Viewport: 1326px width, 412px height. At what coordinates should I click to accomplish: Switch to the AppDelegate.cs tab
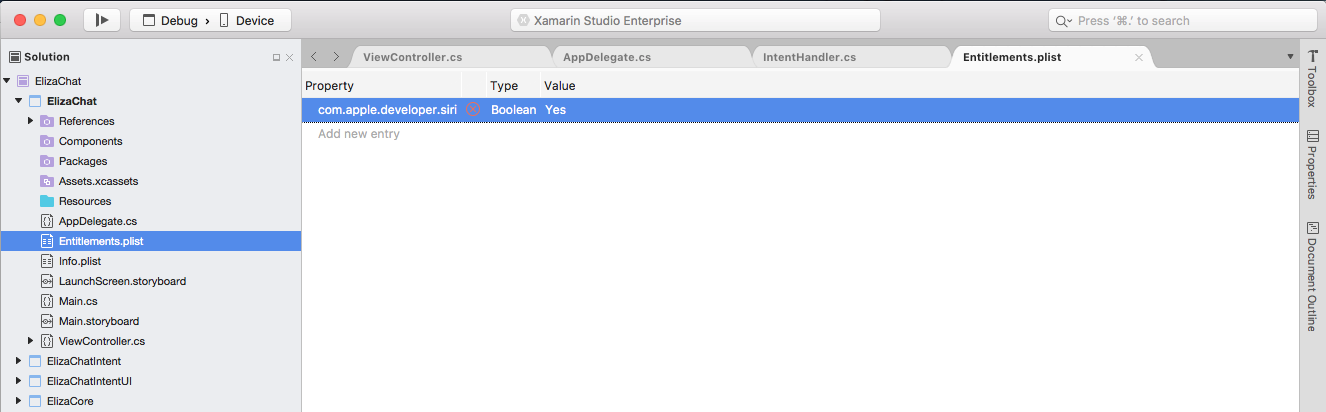(x=607, y=57)
